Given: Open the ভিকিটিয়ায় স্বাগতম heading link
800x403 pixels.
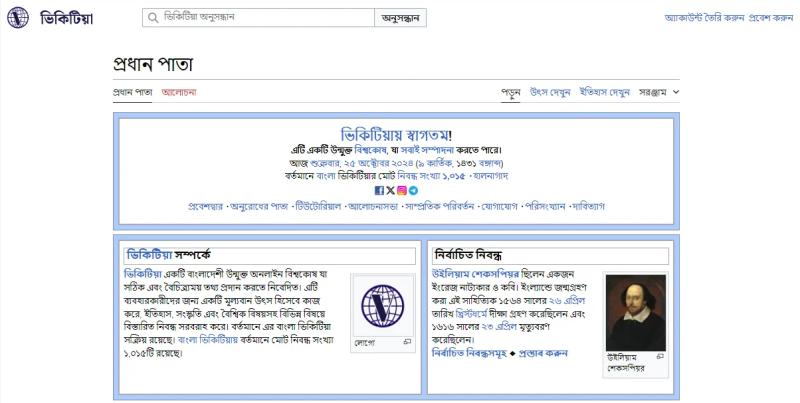Looking at the screenshot, I should (395, 135).
